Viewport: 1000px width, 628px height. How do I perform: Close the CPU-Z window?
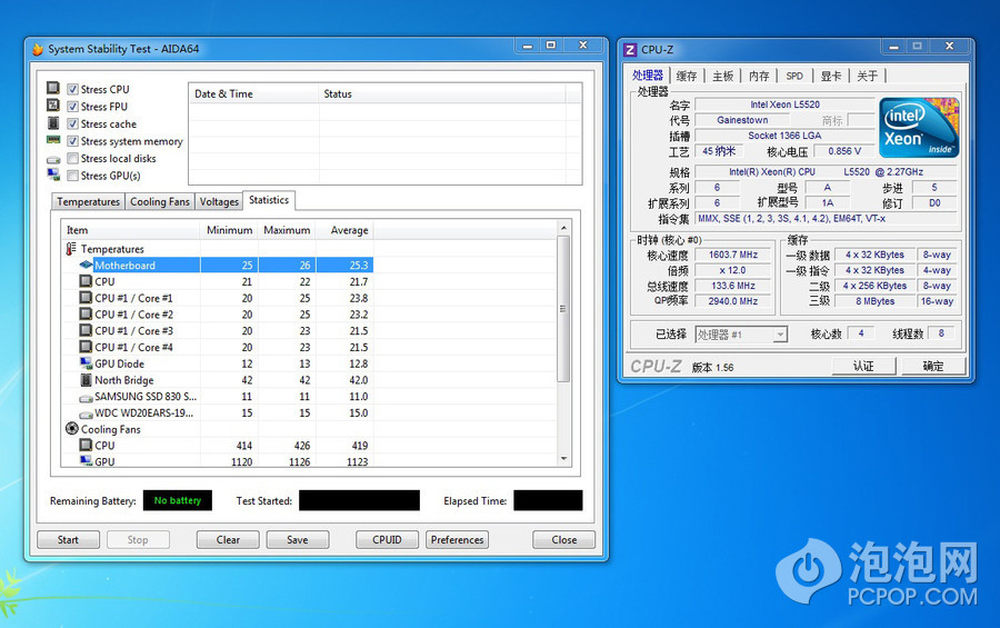click(x=950, y=47)
